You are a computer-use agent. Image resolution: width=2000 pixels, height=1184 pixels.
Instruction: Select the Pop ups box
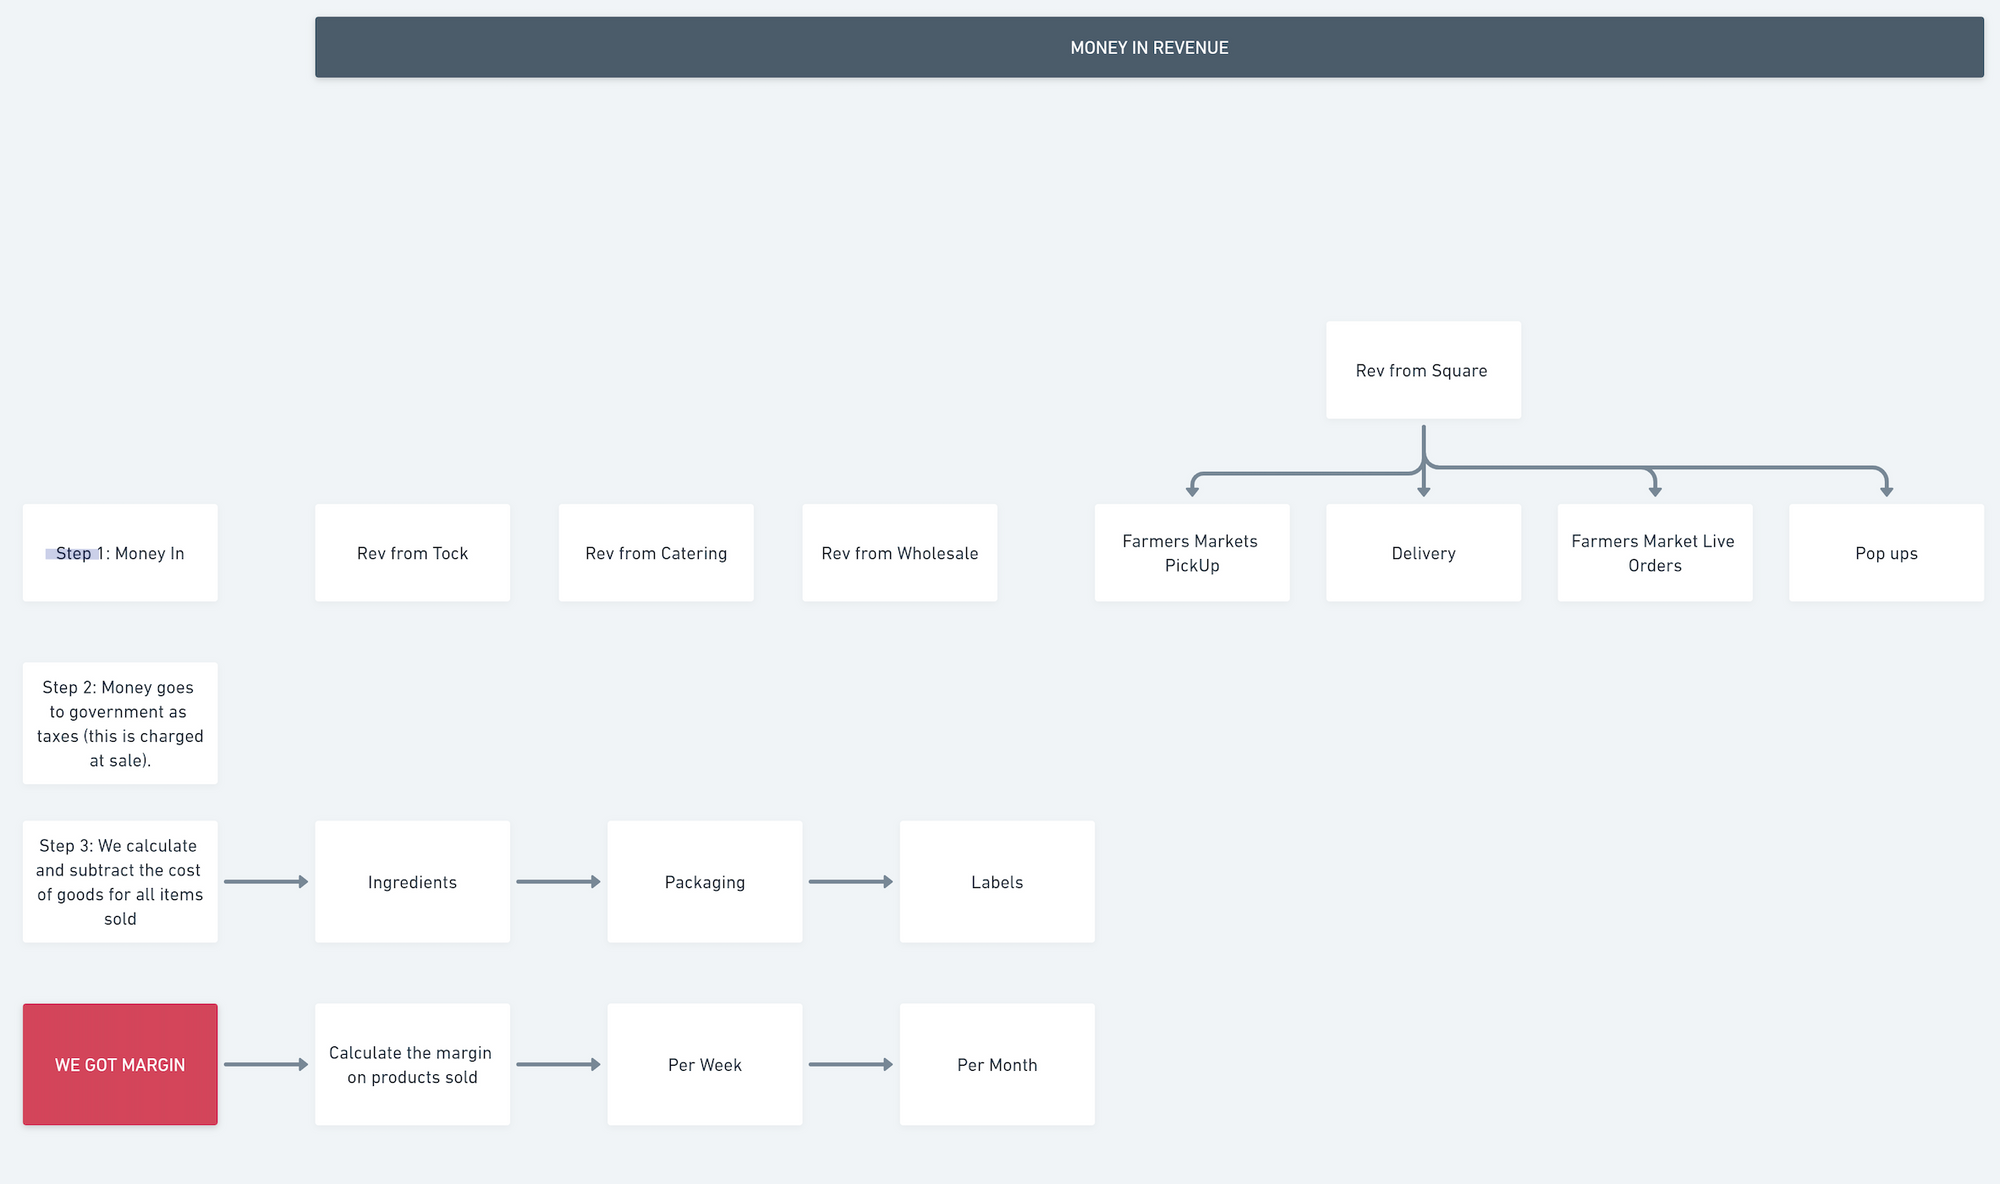click(1885, 553)
